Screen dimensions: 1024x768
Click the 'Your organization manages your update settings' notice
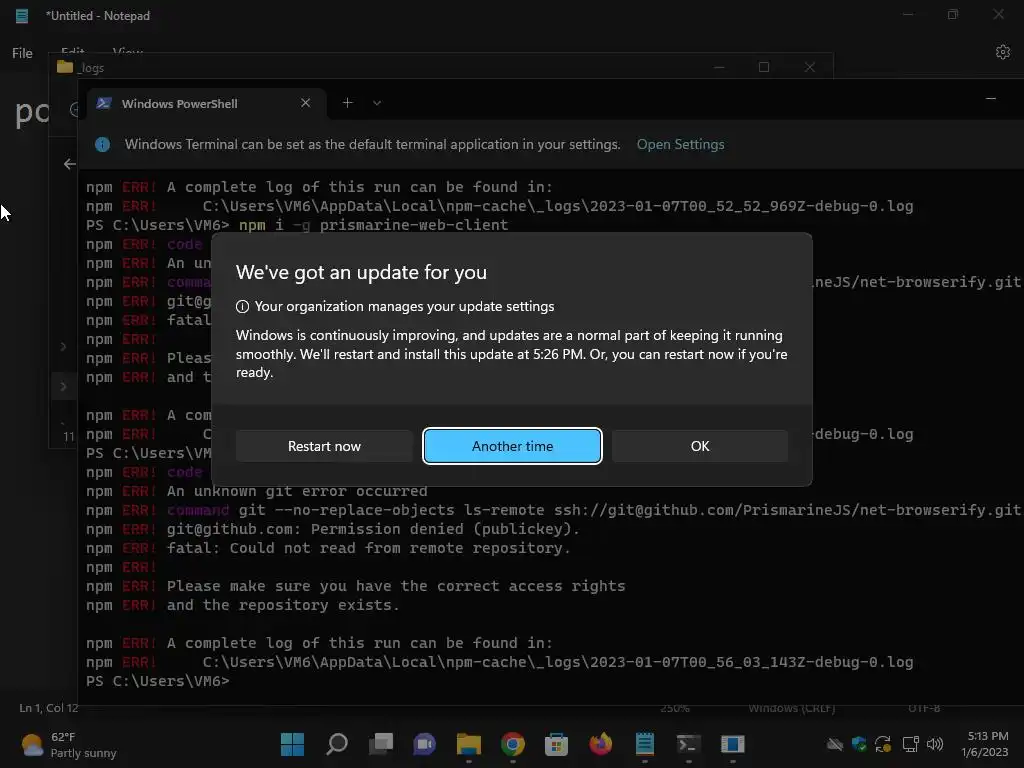(395, 306)
